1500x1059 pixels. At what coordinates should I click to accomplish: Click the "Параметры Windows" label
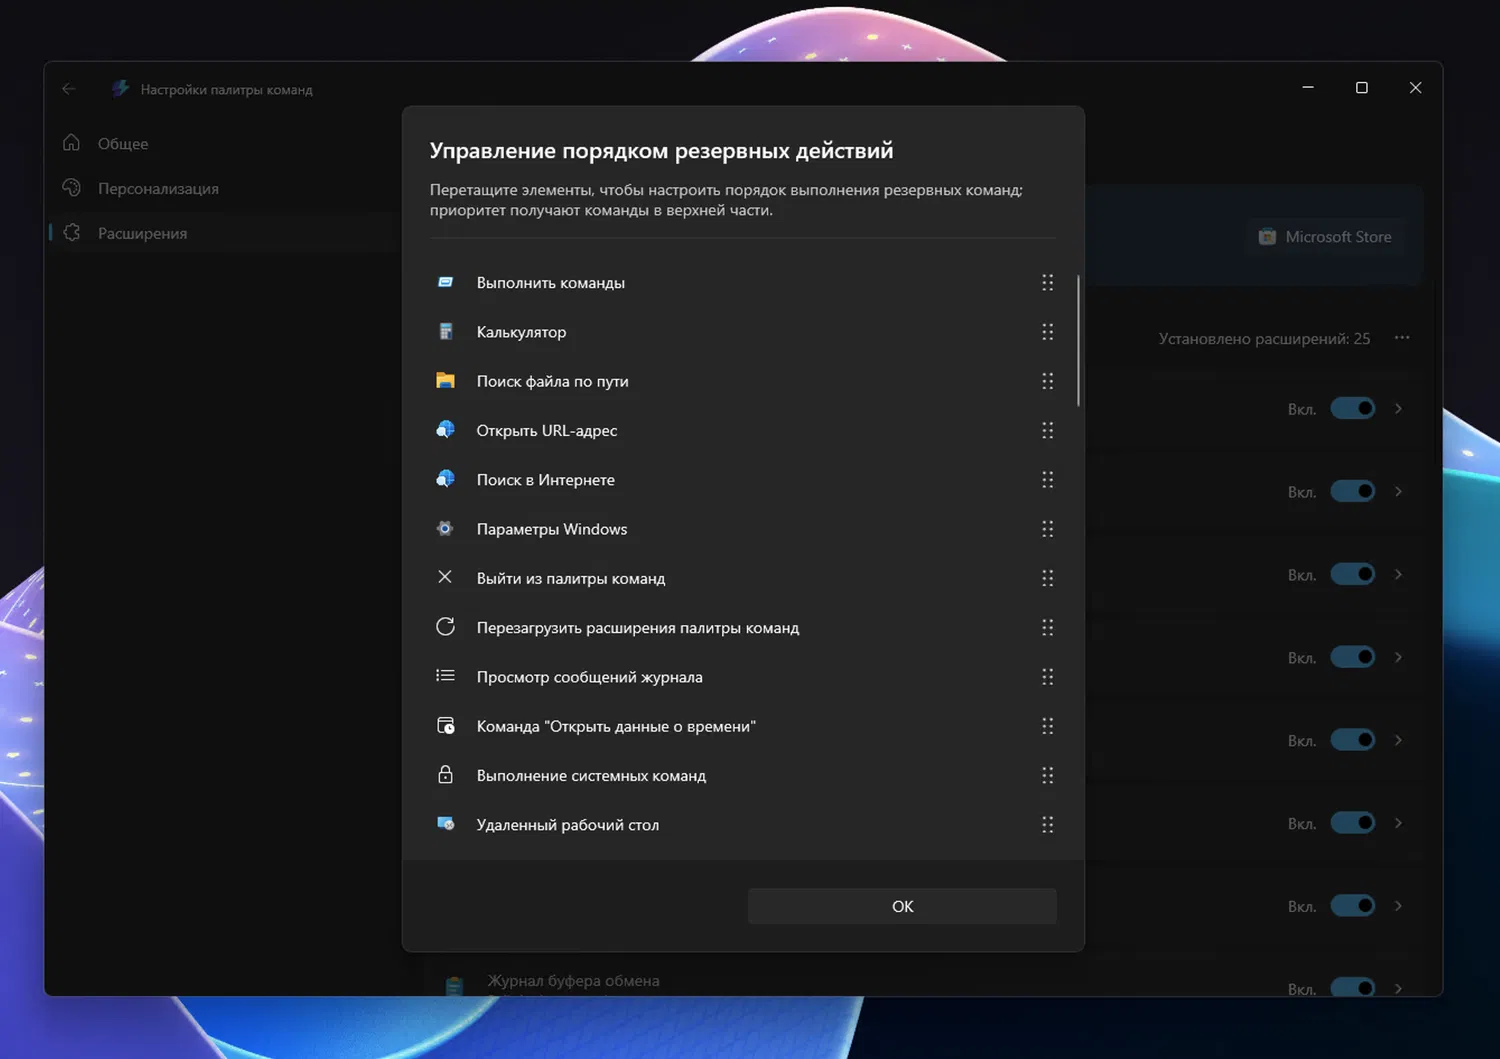(x=552, y=529)
